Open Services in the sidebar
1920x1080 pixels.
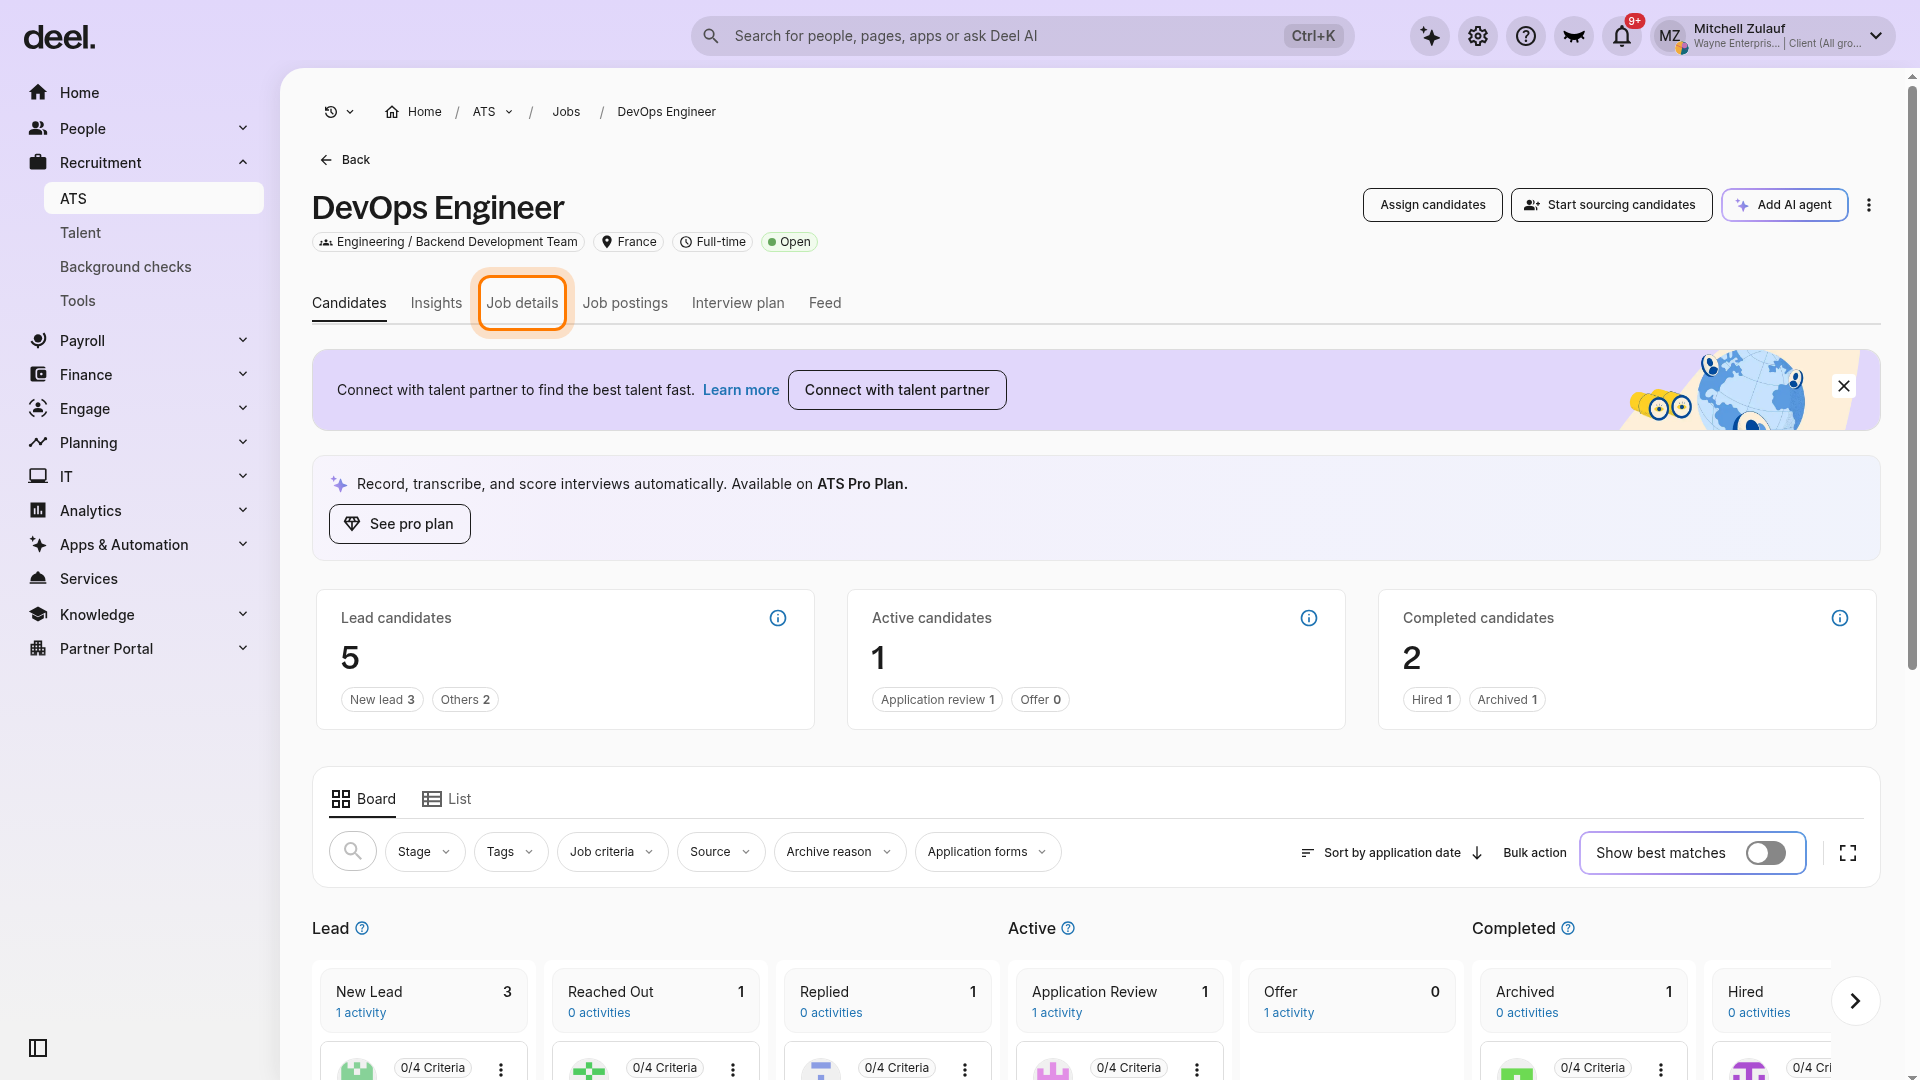[x=140, y=579]
